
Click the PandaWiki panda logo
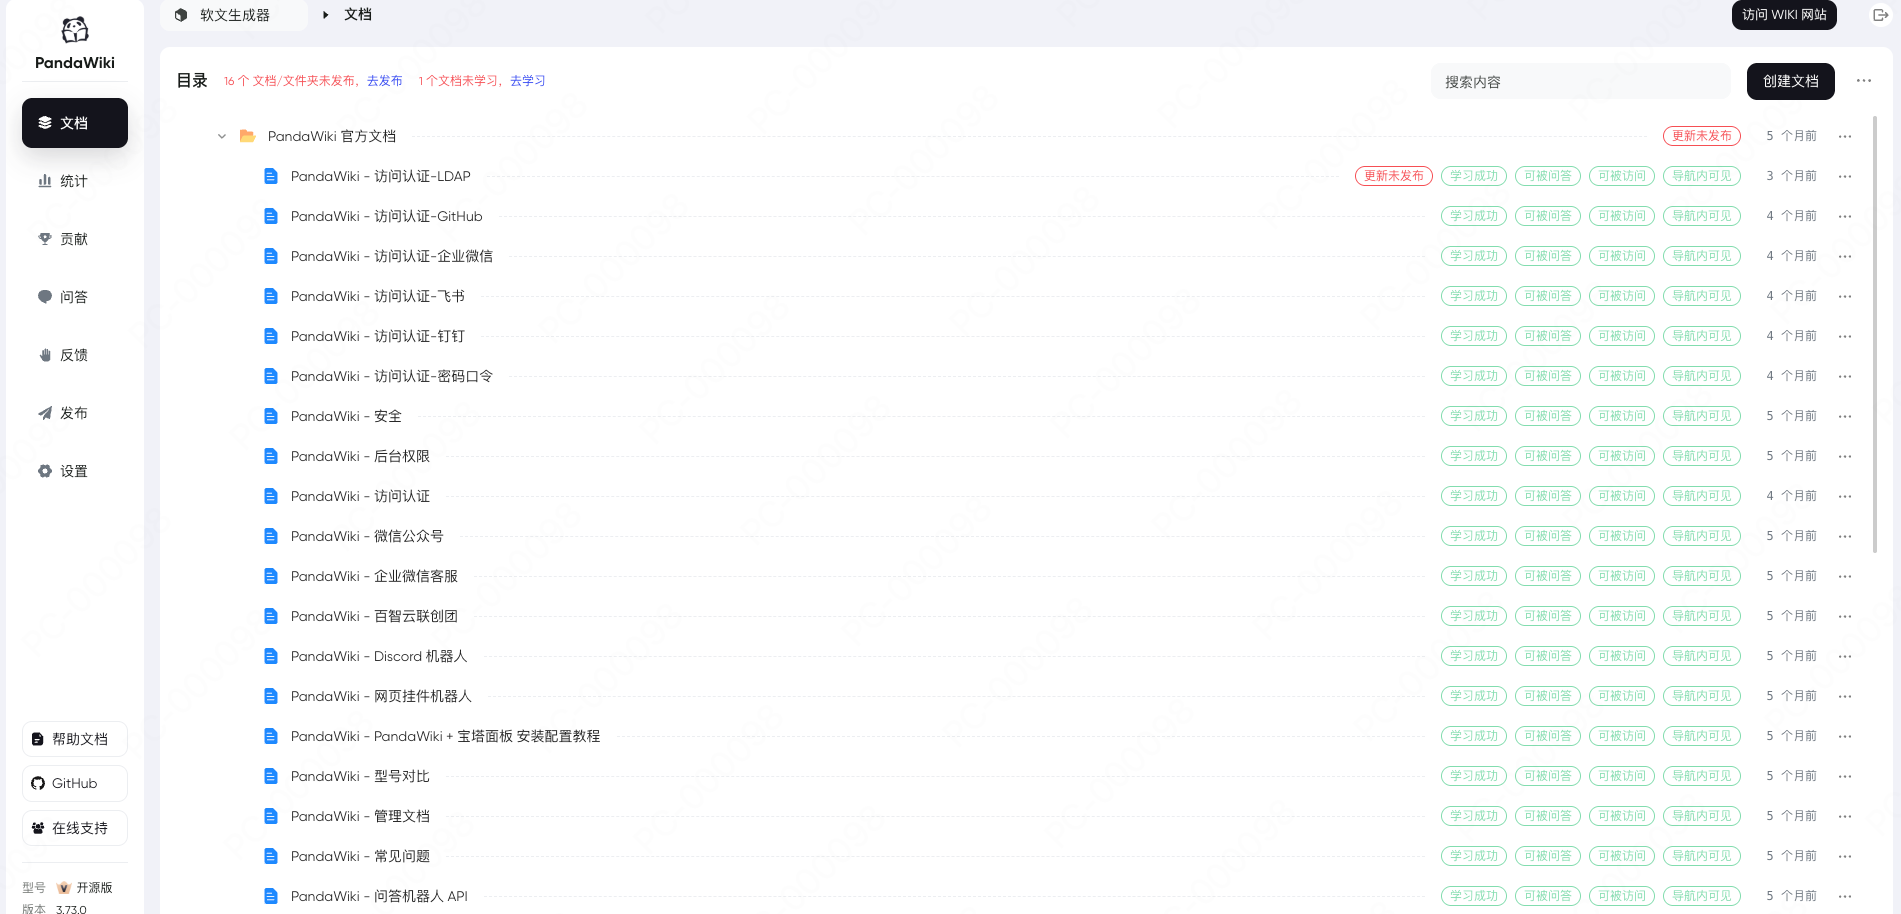point(75,31)
